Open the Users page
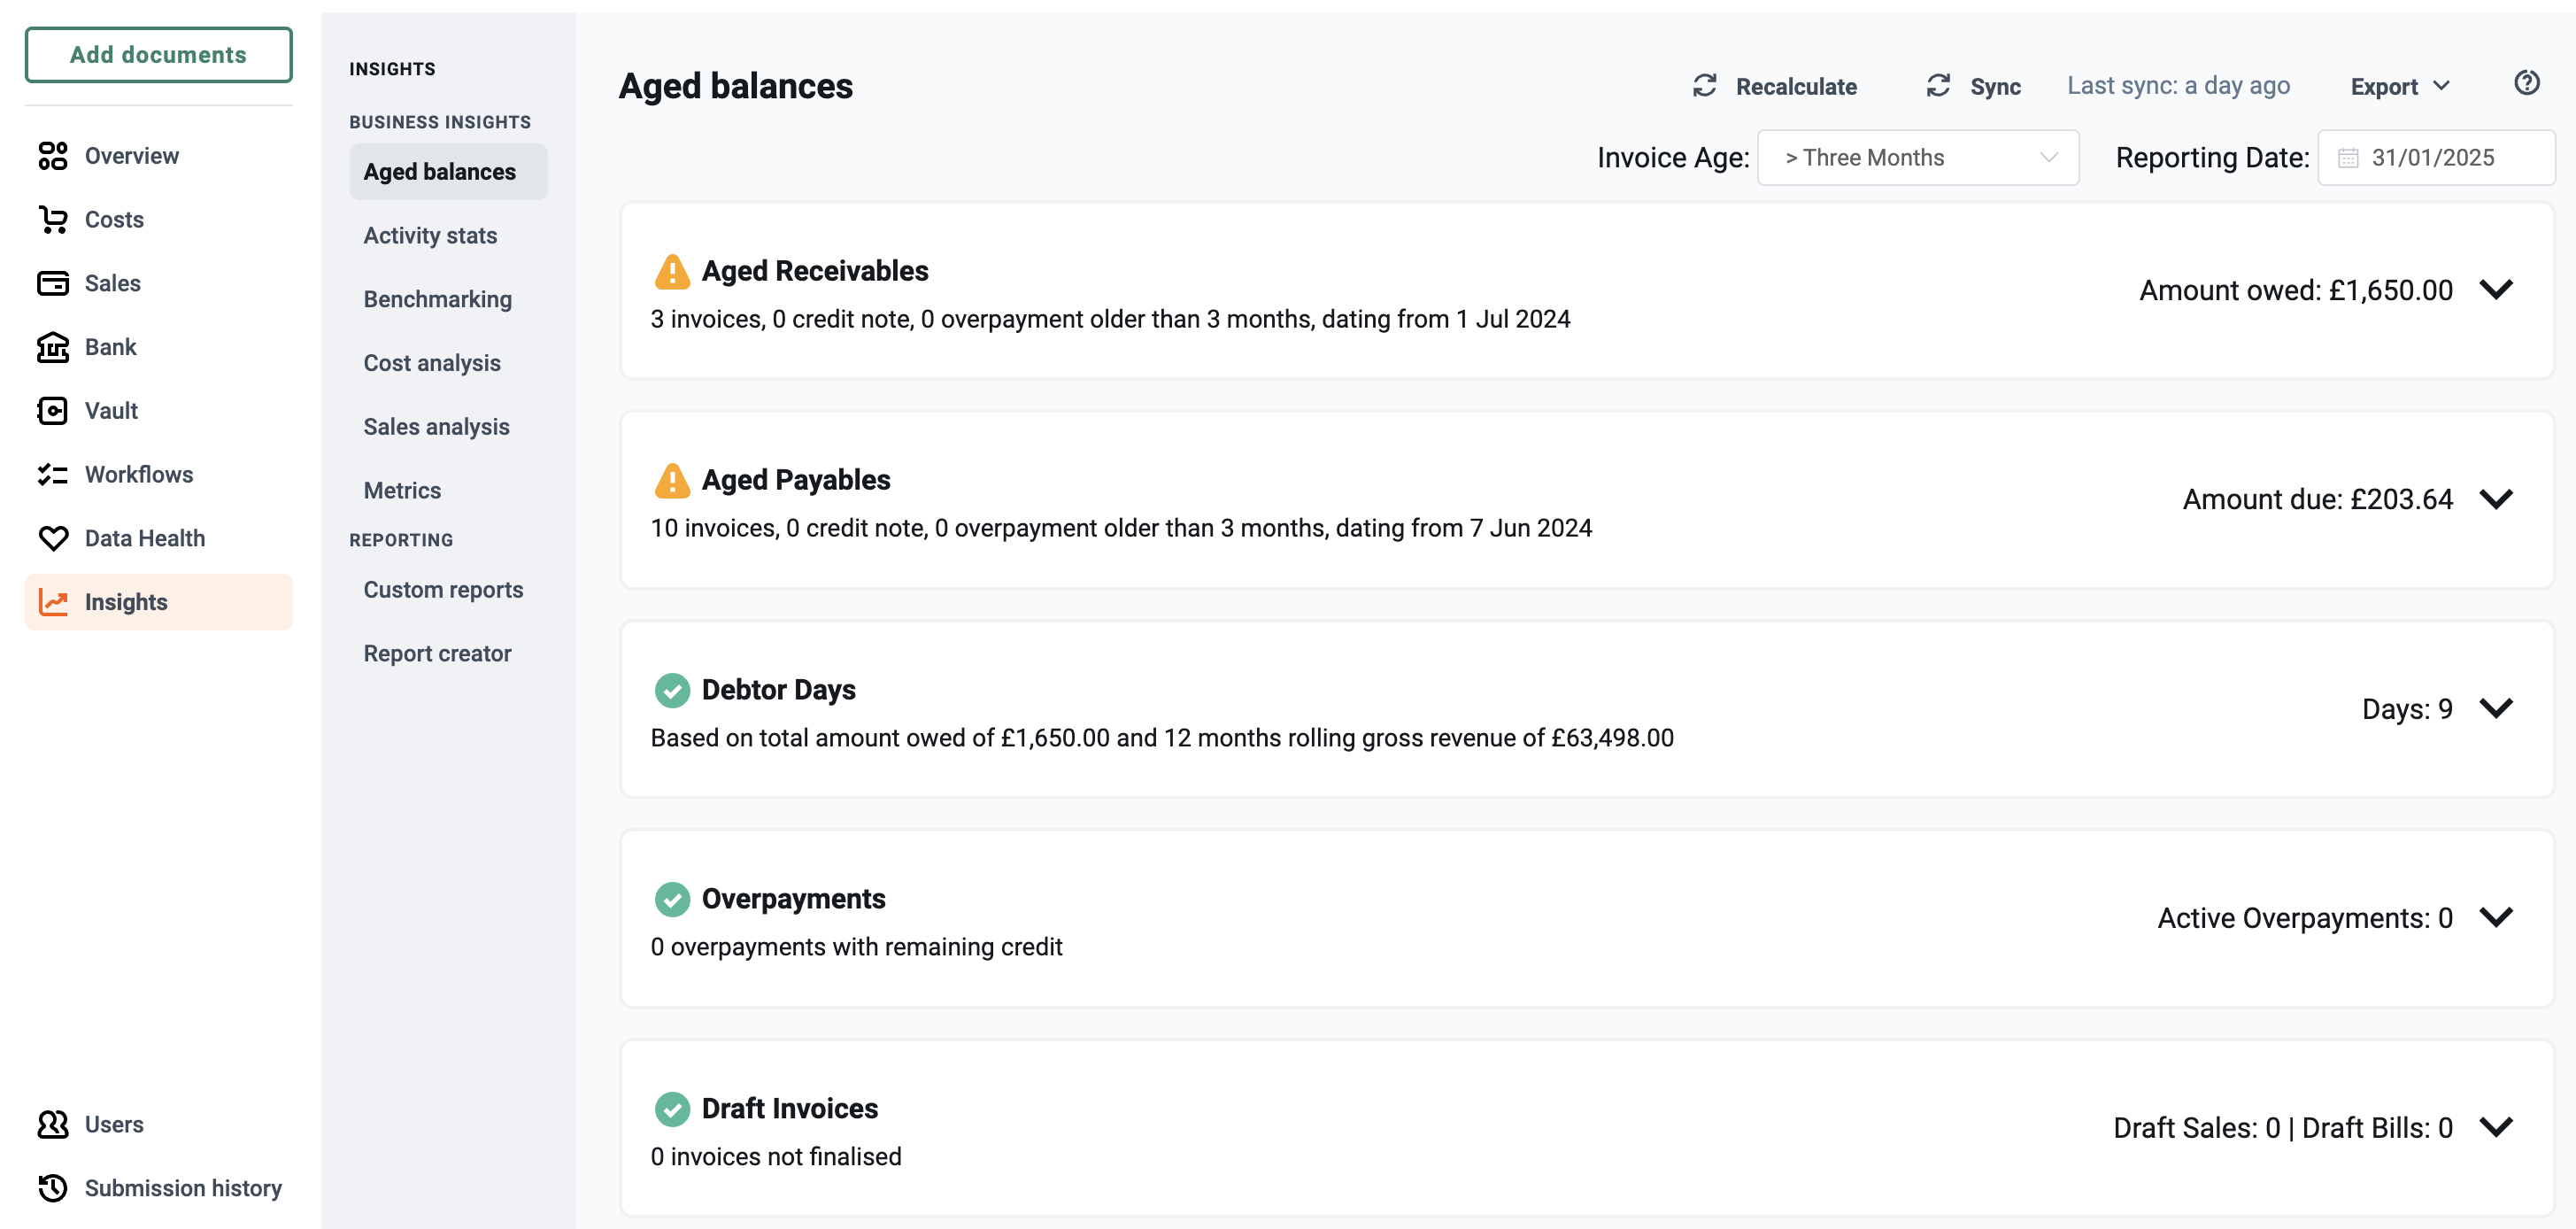Viewport: 2576px width, 1229px height. (159, 1124)
